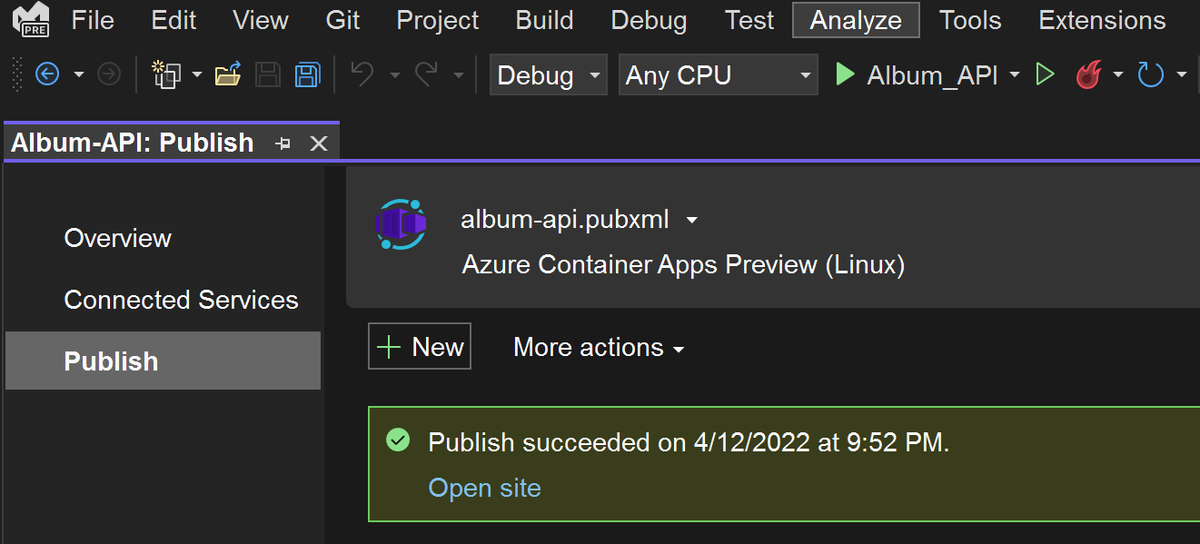Click the Azure Container Apps Preview (Linux) text
1200x544 pixels.
coord(683,265)
